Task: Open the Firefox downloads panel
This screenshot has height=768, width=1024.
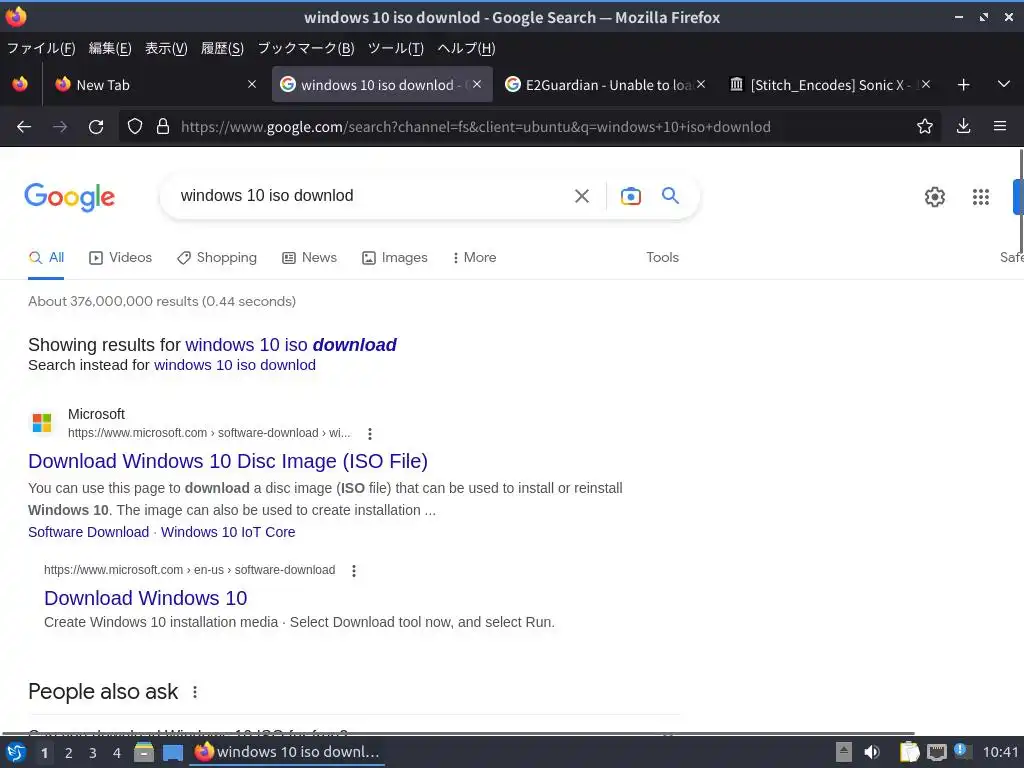Action: [x=963, y=127]
